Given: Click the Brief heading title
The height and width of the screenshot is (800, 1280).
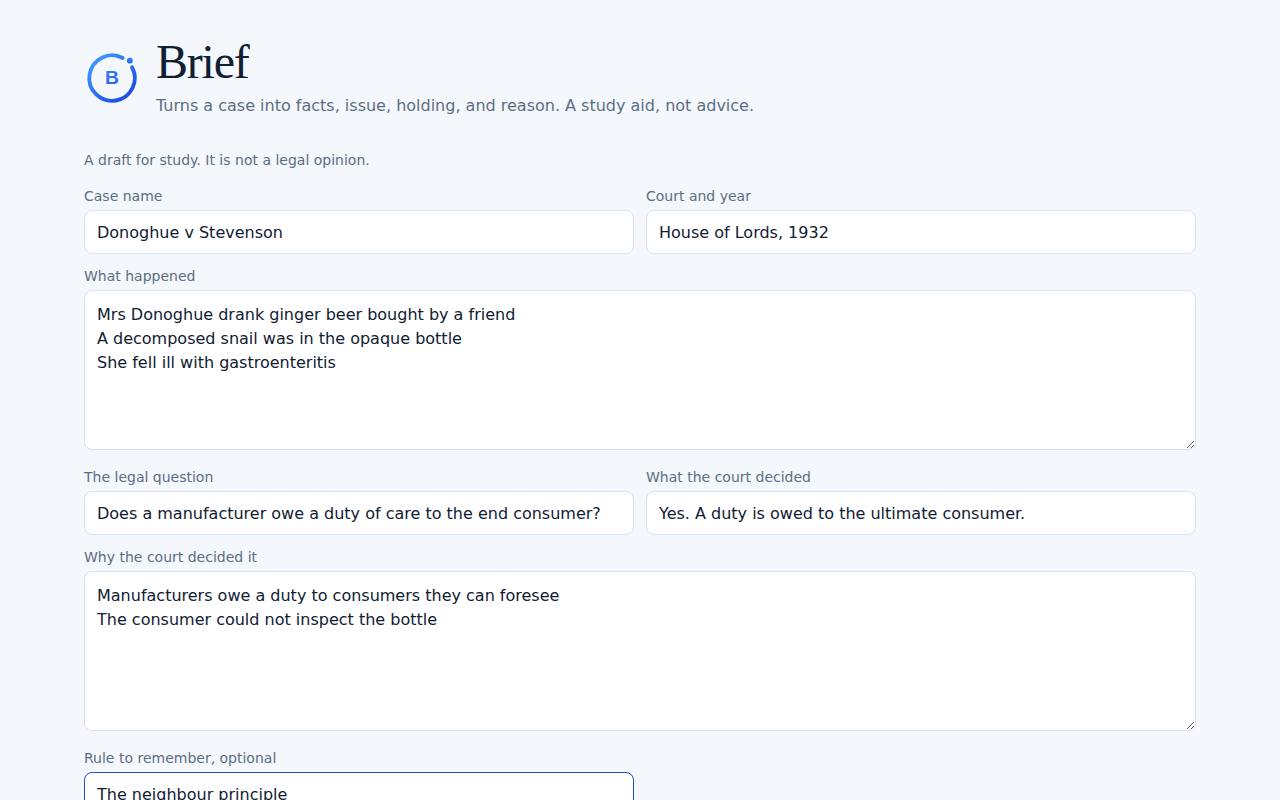Looking at the screenshot, I should tap(203, 62).
